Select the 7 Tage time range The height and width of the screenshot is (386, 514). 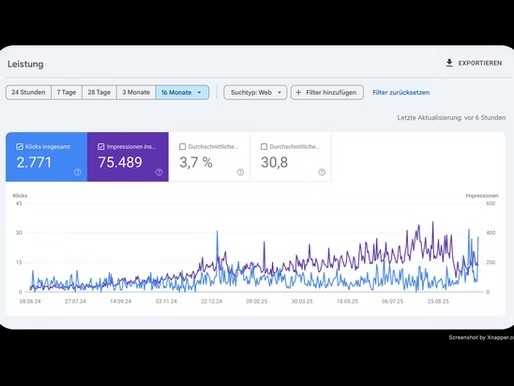tap(66, 92)
